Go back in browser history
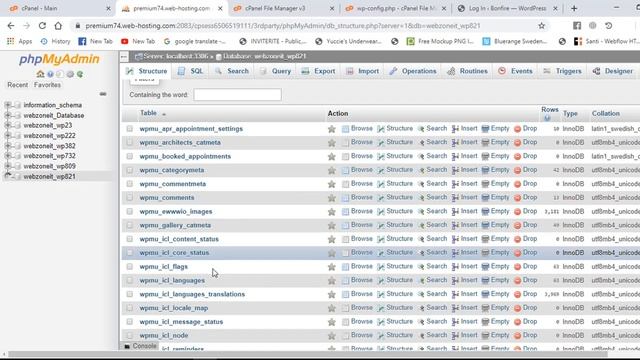 point(11,26)
